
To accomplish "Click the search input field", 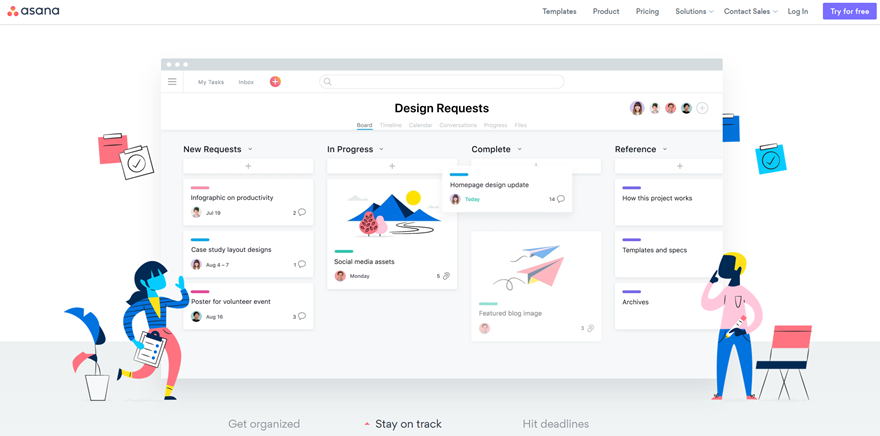I will click(442, 82).
